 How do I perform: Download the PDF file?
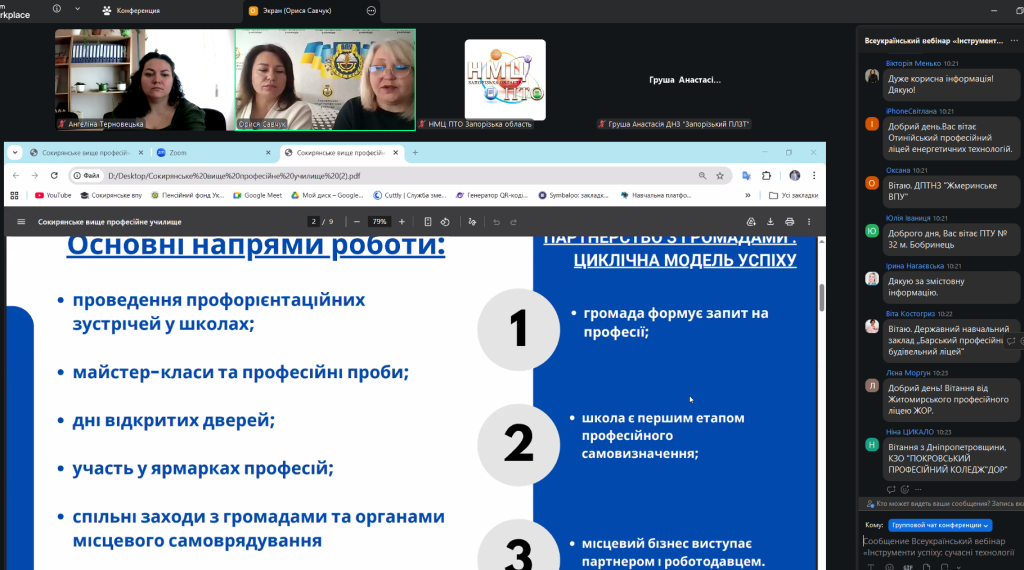(771, 221)
